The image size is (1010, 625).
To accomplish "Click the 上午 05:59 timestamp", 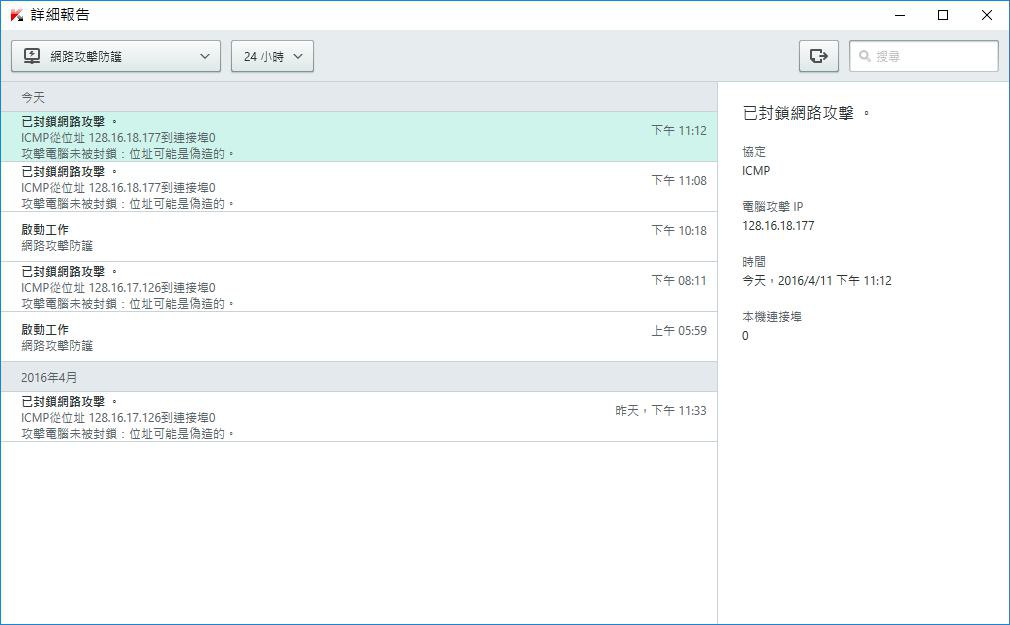I will pyautogui.click(x=679, y=331).
